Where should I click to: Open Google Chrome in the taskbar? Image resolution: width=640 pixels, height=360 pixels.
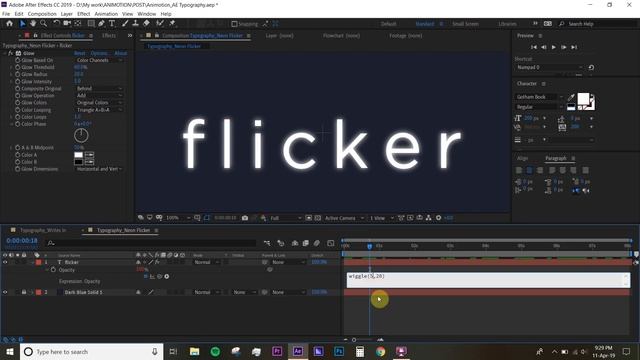click(x=380, y=351)
